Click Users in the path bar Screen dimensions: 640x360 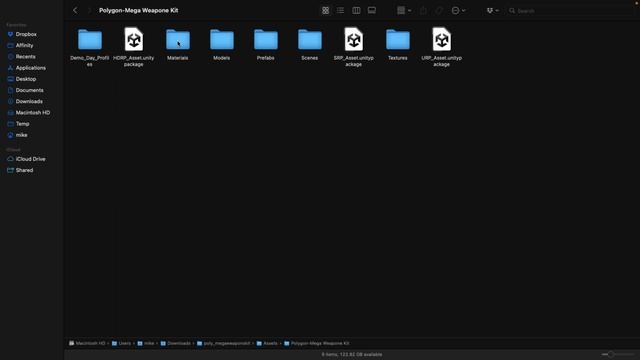click(121, 344)
